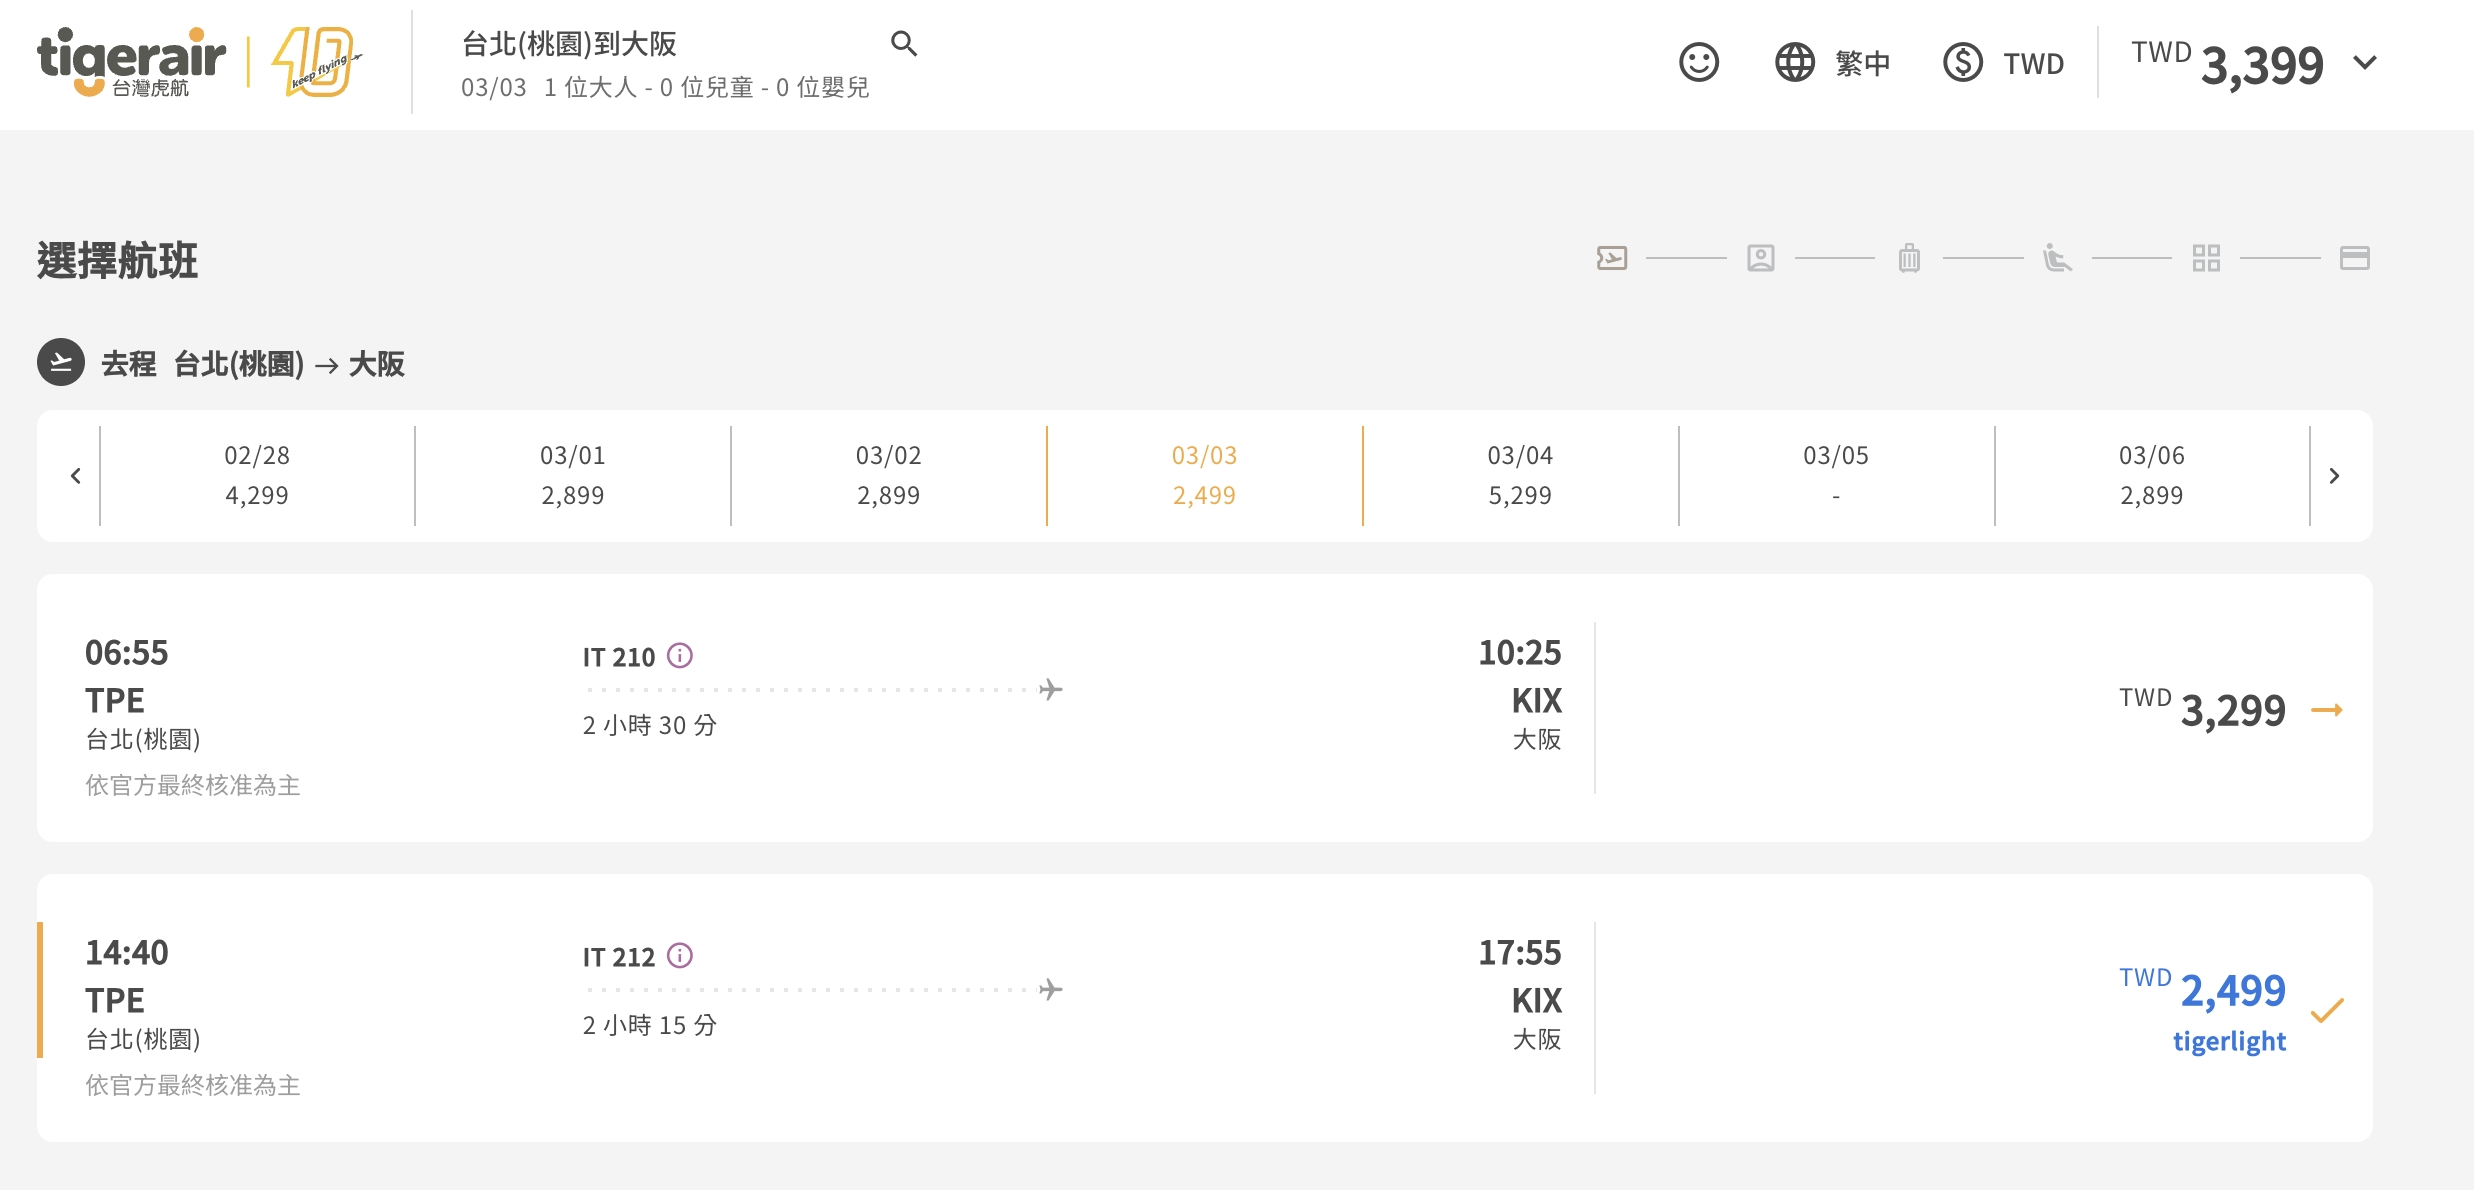The width and height of the screenshot is (2474, 1190).
Task: Click the seat selection step icon
Action: pos(2057,258)
